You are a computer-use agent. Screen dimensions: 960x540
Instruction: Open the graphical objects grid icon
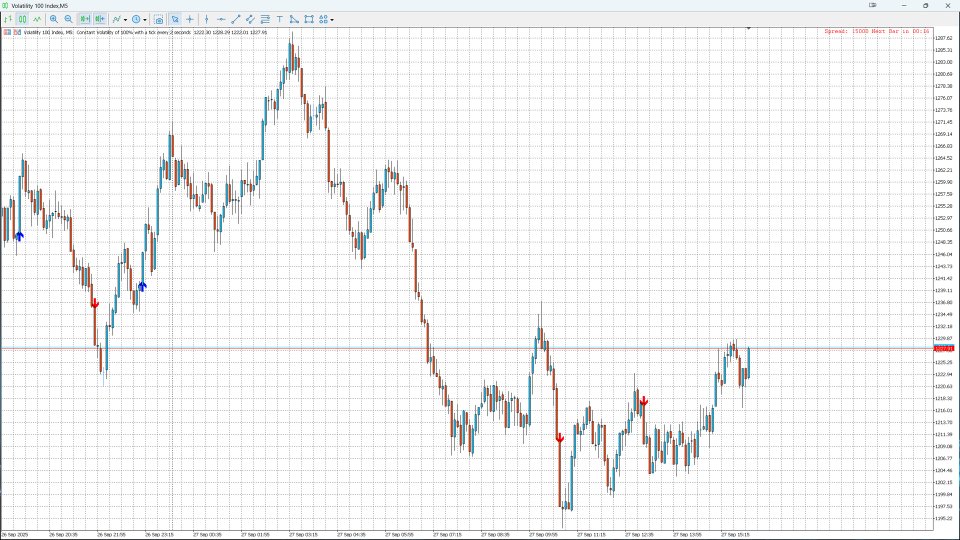(323, 19)
